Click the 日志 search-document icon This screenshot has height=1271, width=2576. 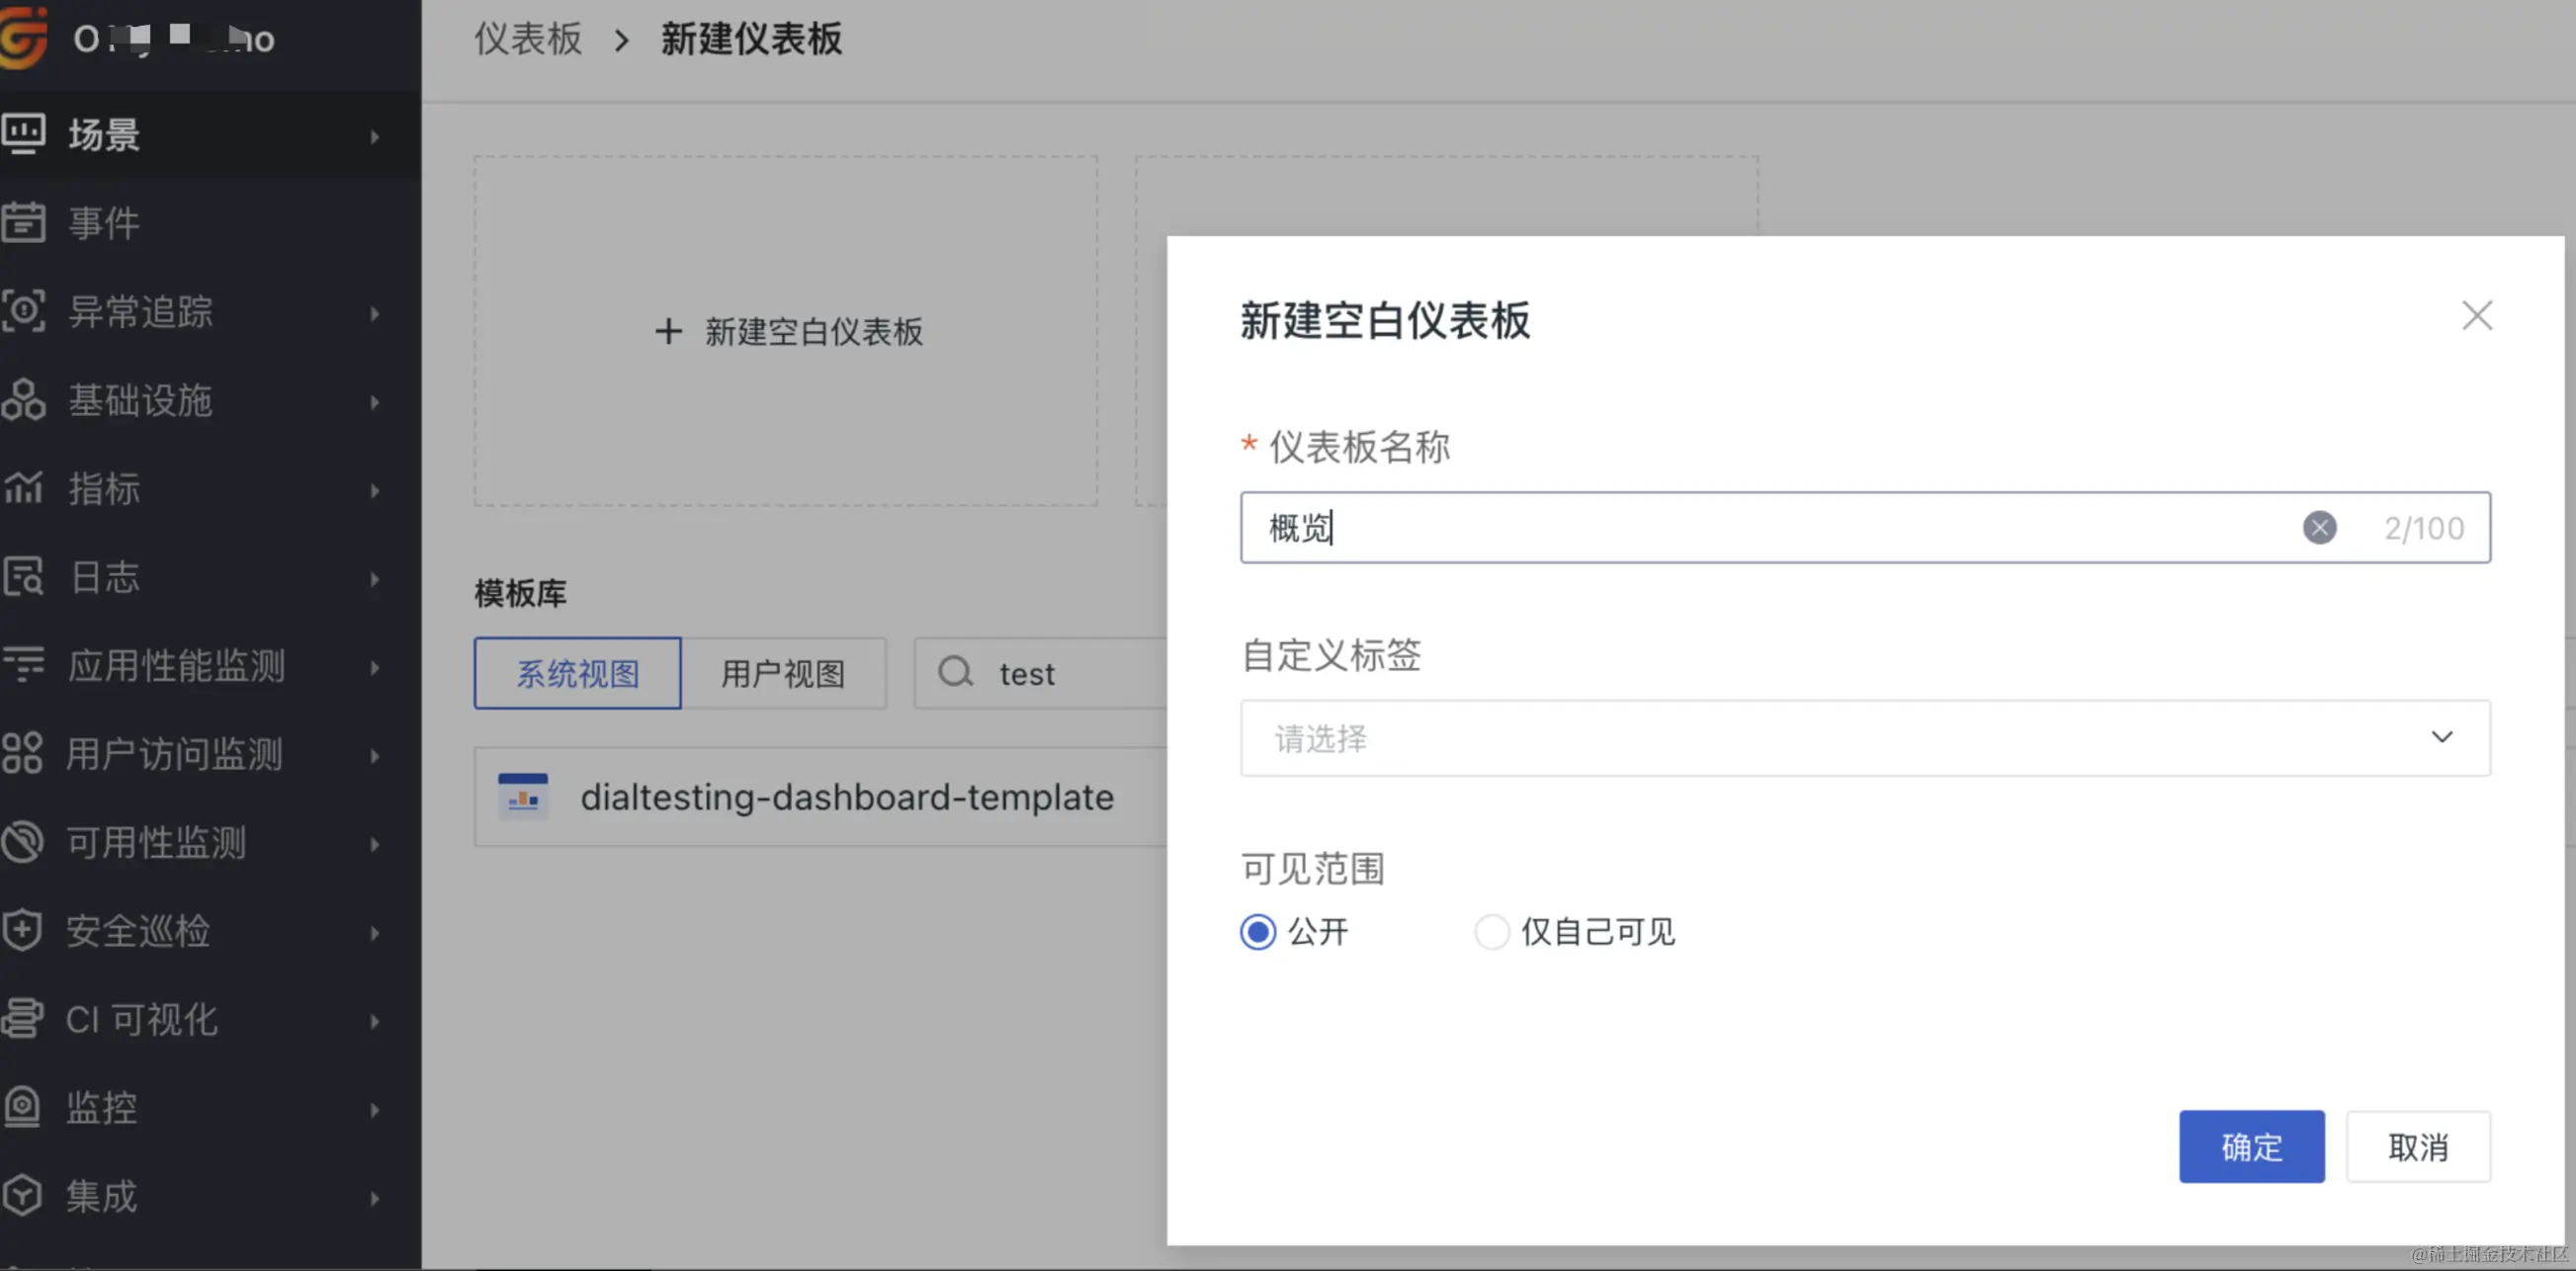click(24, 577)
